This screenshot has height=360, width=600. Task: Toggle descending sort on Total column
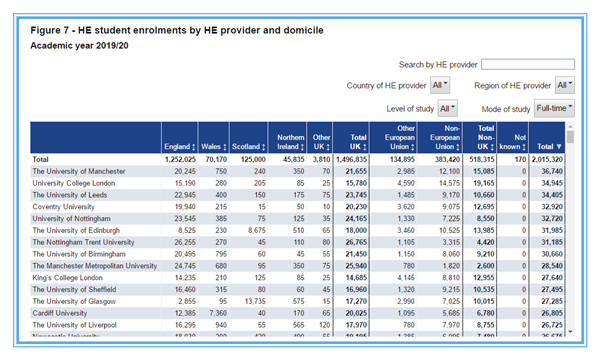pos(559,147)
